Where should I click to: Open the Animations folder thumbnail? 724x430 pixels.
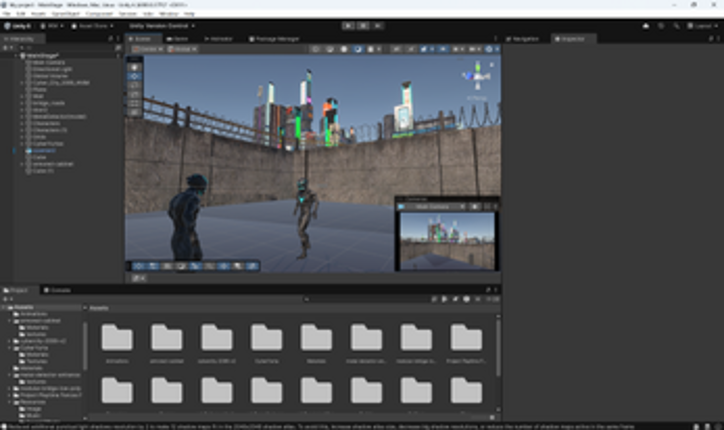pos(117,338)
